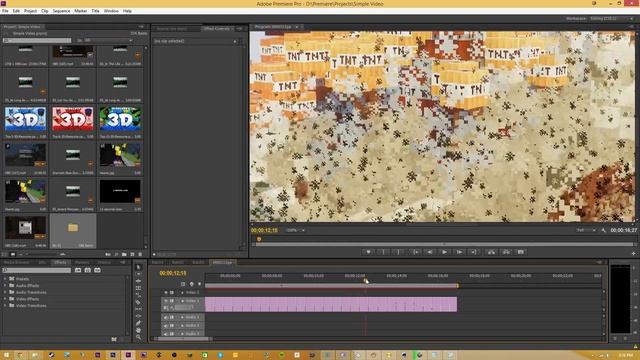Toggle sync lock on Video 1 track
Screen dimensions: 640x360
click(x=172, y=301)
